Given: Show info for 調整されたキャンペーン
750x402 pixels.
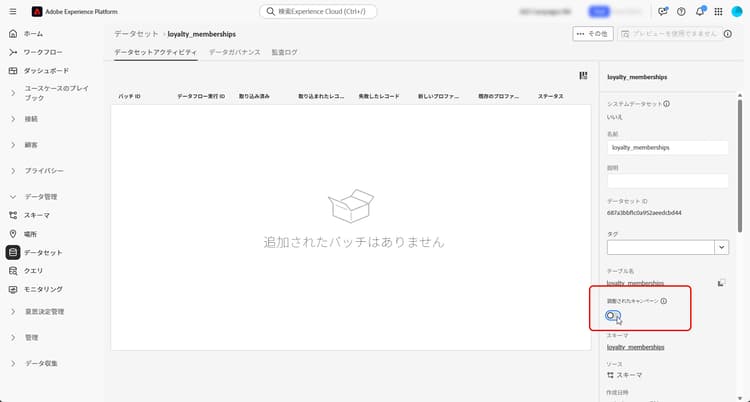Looking at the screenshot, I should click(663, 301).
